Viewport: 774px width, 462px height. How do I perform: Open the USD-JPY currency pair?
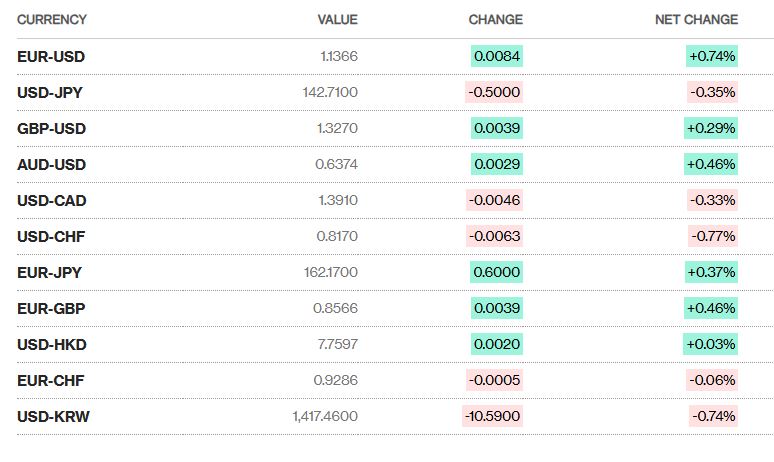50,92
